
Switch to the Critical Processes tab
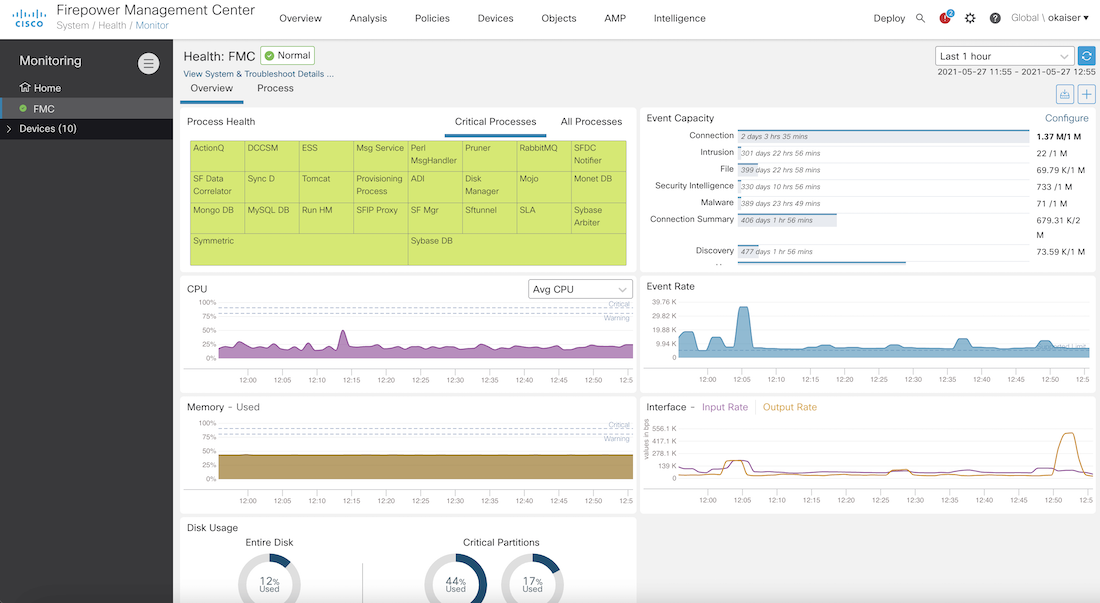coord(495,122)
